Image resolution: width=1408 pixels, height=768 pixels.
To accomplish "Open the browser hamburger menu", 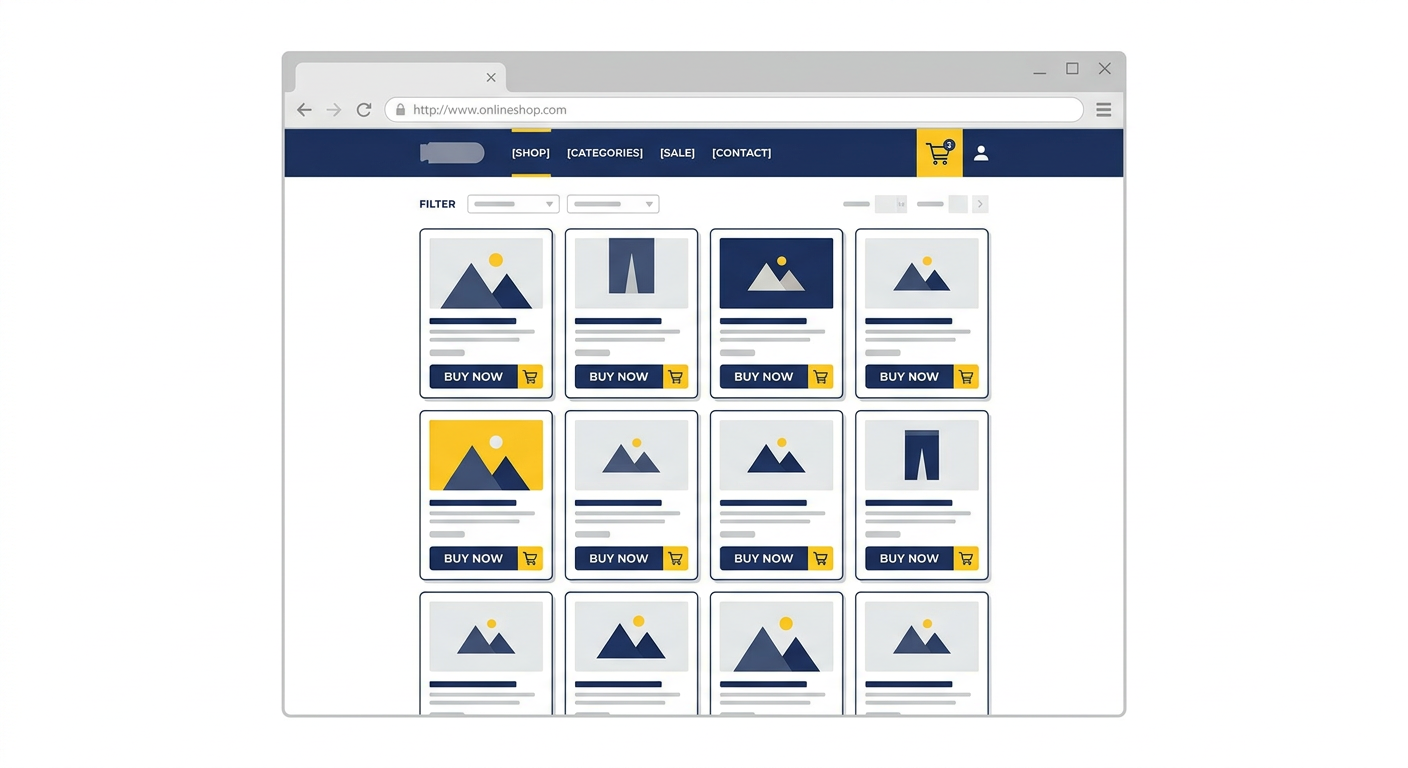I will 1104,110.
